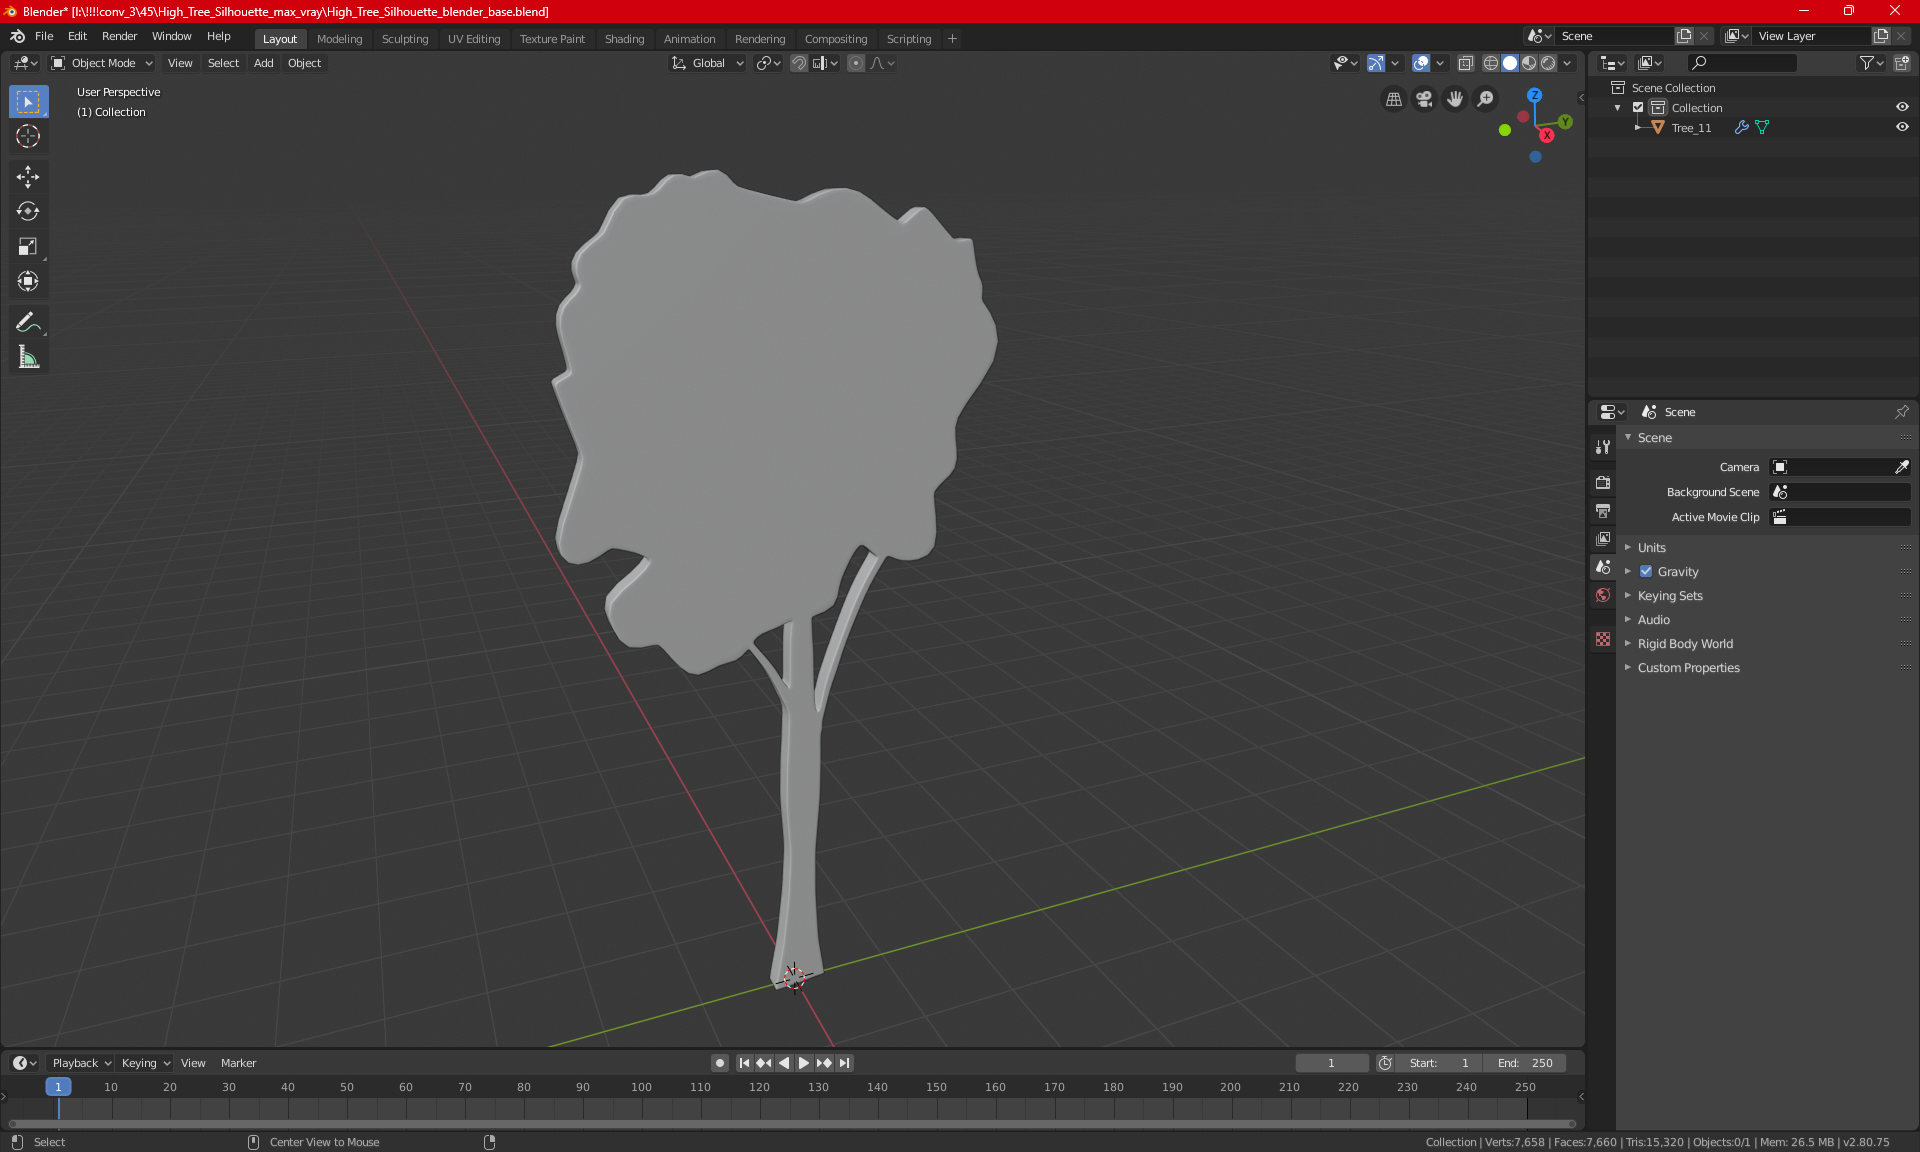Image resolution: width=1920 pixels, height=1152 pixels.
Task: Select the Transform tool
Action: (28, 281)
